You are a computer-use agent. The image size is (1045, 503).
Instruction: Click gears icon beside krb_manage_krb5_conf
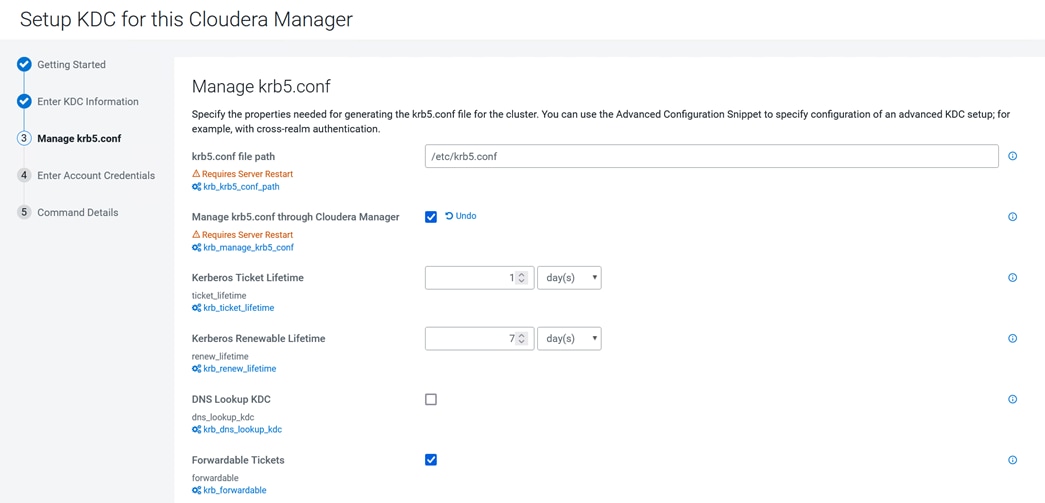pos(197,247)
